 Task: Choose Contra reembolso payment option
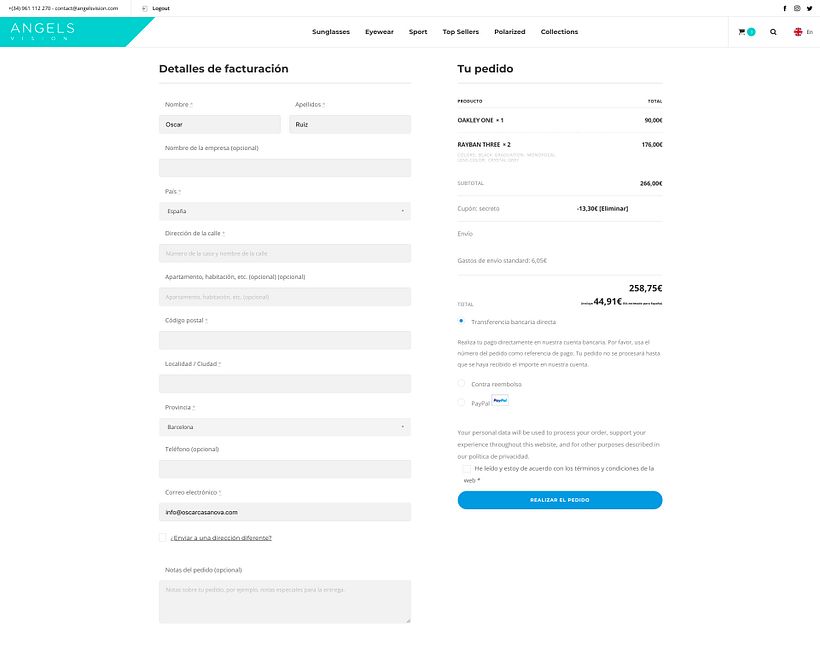click(x=461, y=383)
